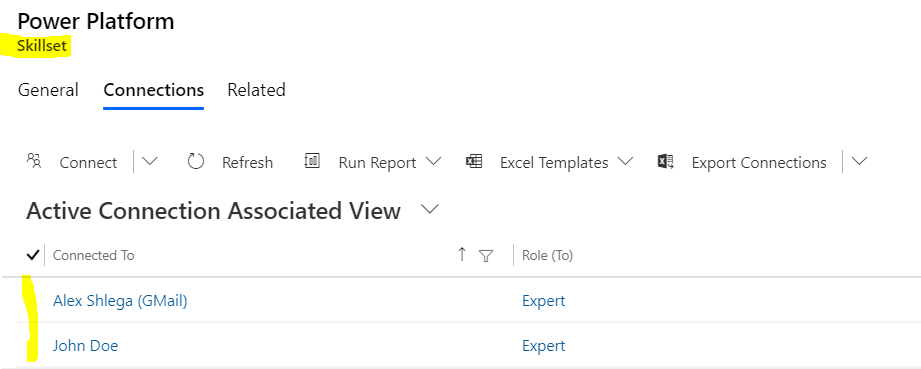Viewport: 921px width, 369px height.
Task: Select the John Doe row checkbox area
Action: pyautogui.click(x=32, y=345)
